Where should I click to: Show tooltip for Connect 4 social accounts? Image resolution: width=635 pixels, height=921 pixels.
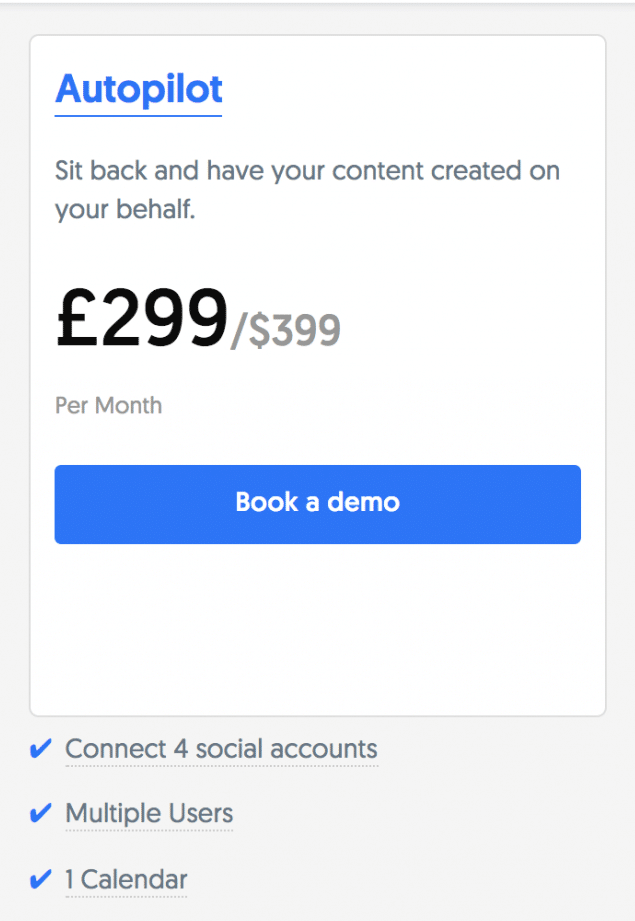(x=221, y=749)
